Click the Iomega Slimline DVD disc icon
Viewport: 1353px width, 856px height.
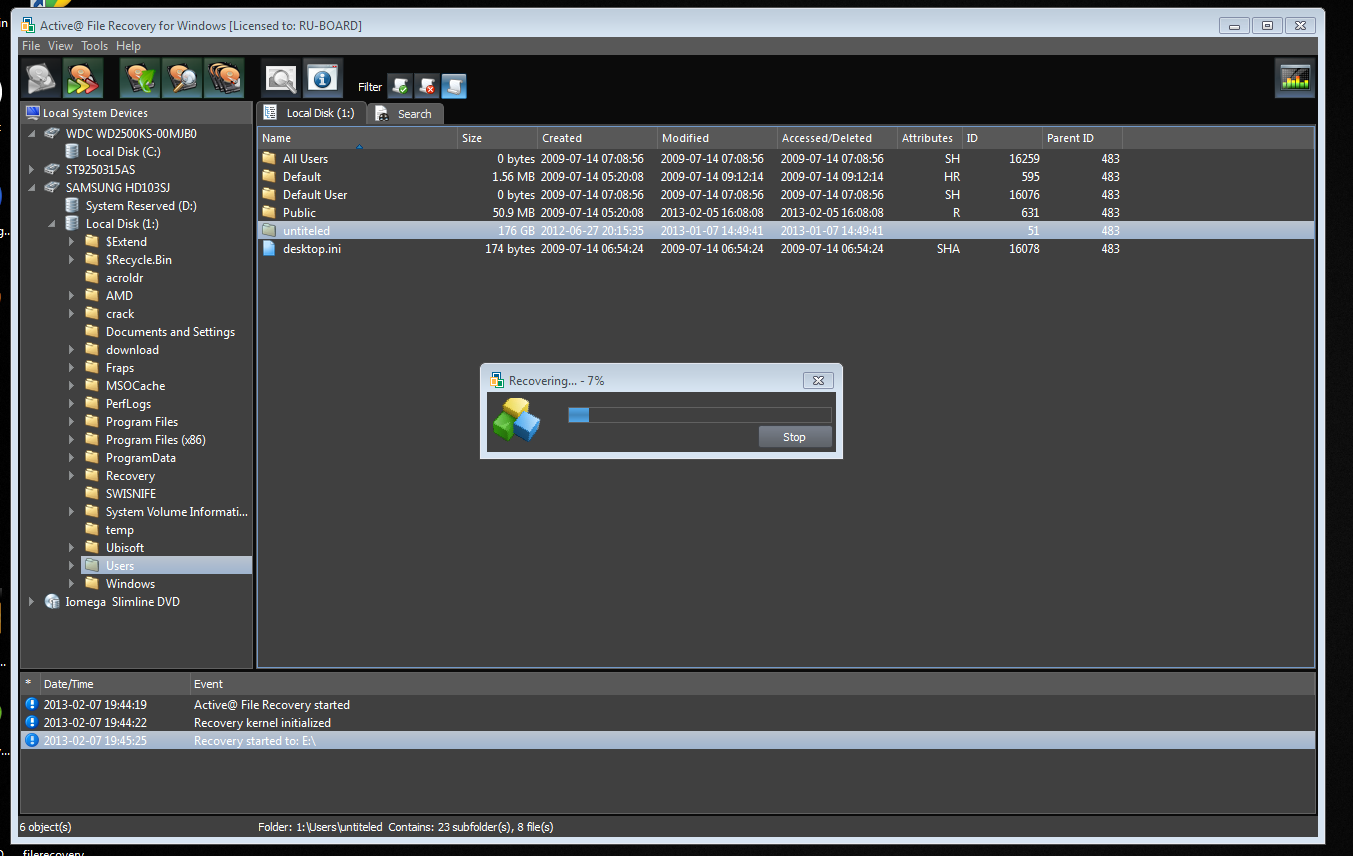coord(52,601)
